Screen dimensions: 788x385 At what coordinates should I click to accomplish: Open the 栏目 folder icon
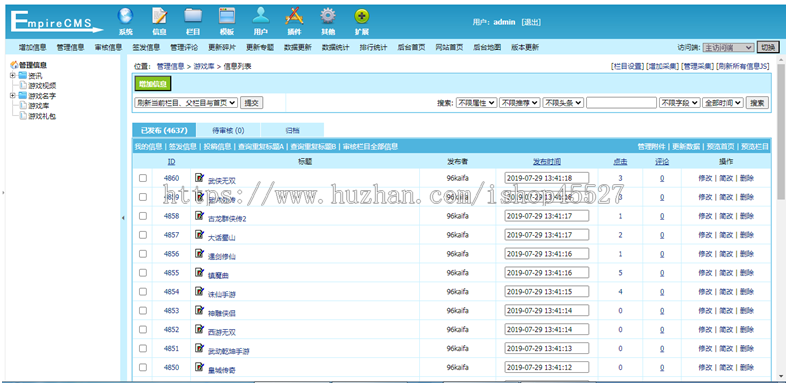tap(193, 17)
